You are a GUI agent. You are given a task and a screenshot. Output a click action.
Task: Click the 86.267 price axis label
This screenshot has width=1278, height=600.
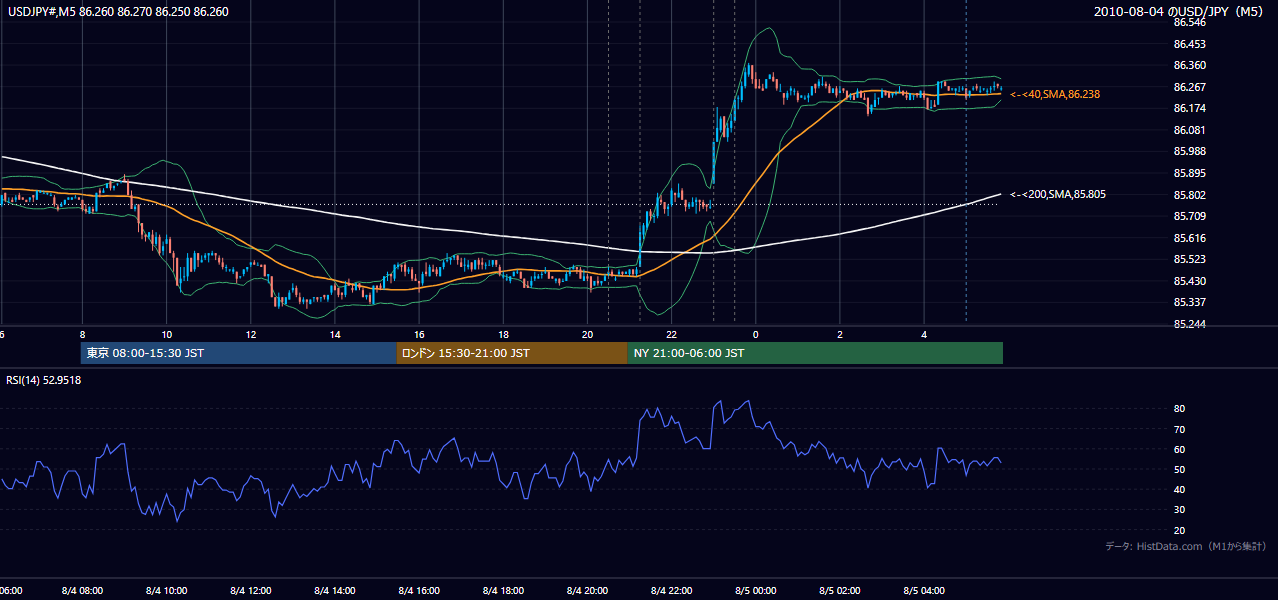click(1189, 87)
